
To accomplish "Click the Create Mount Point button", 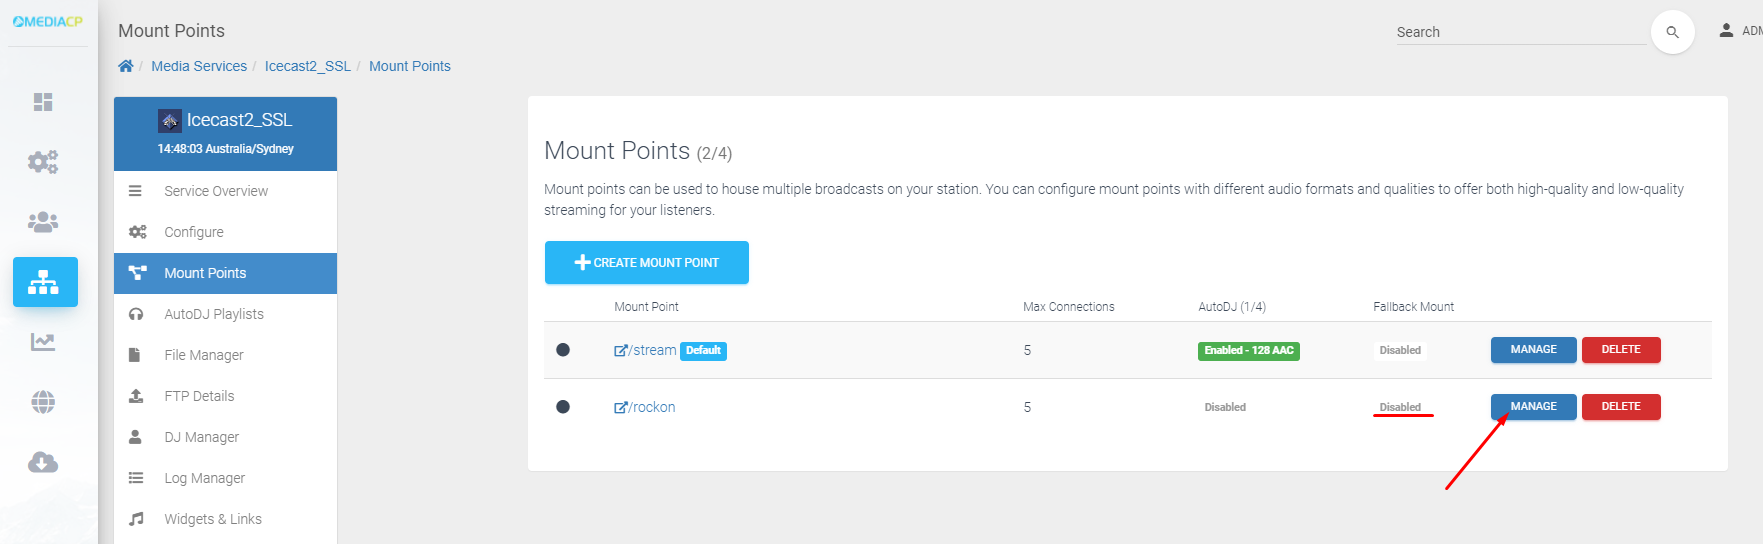I will coord(646,262).
